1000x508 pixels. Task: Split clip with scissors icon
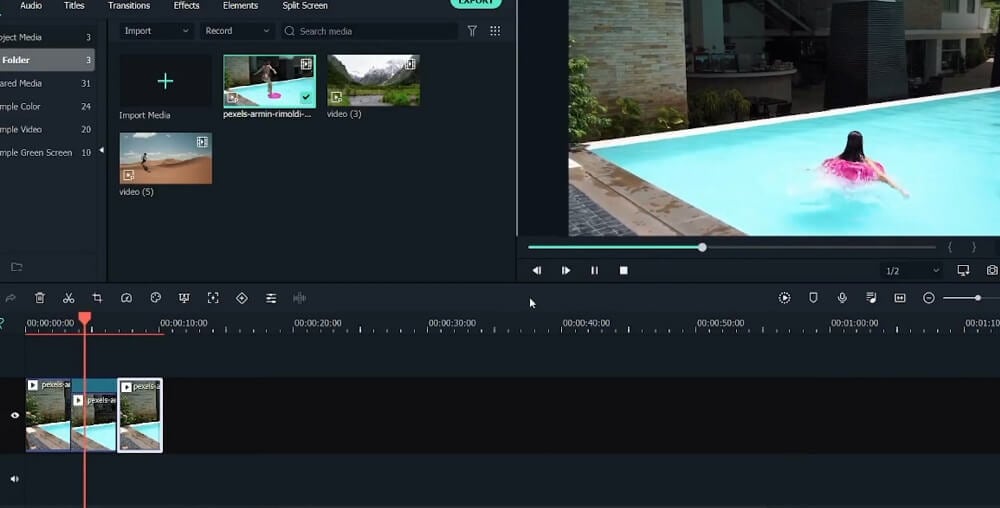click(x=68, y=298)
